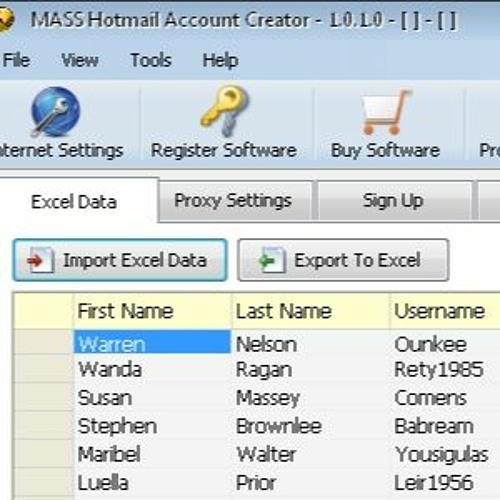
Task: Click the row header beside Stephen
Action: pos(43,425)
